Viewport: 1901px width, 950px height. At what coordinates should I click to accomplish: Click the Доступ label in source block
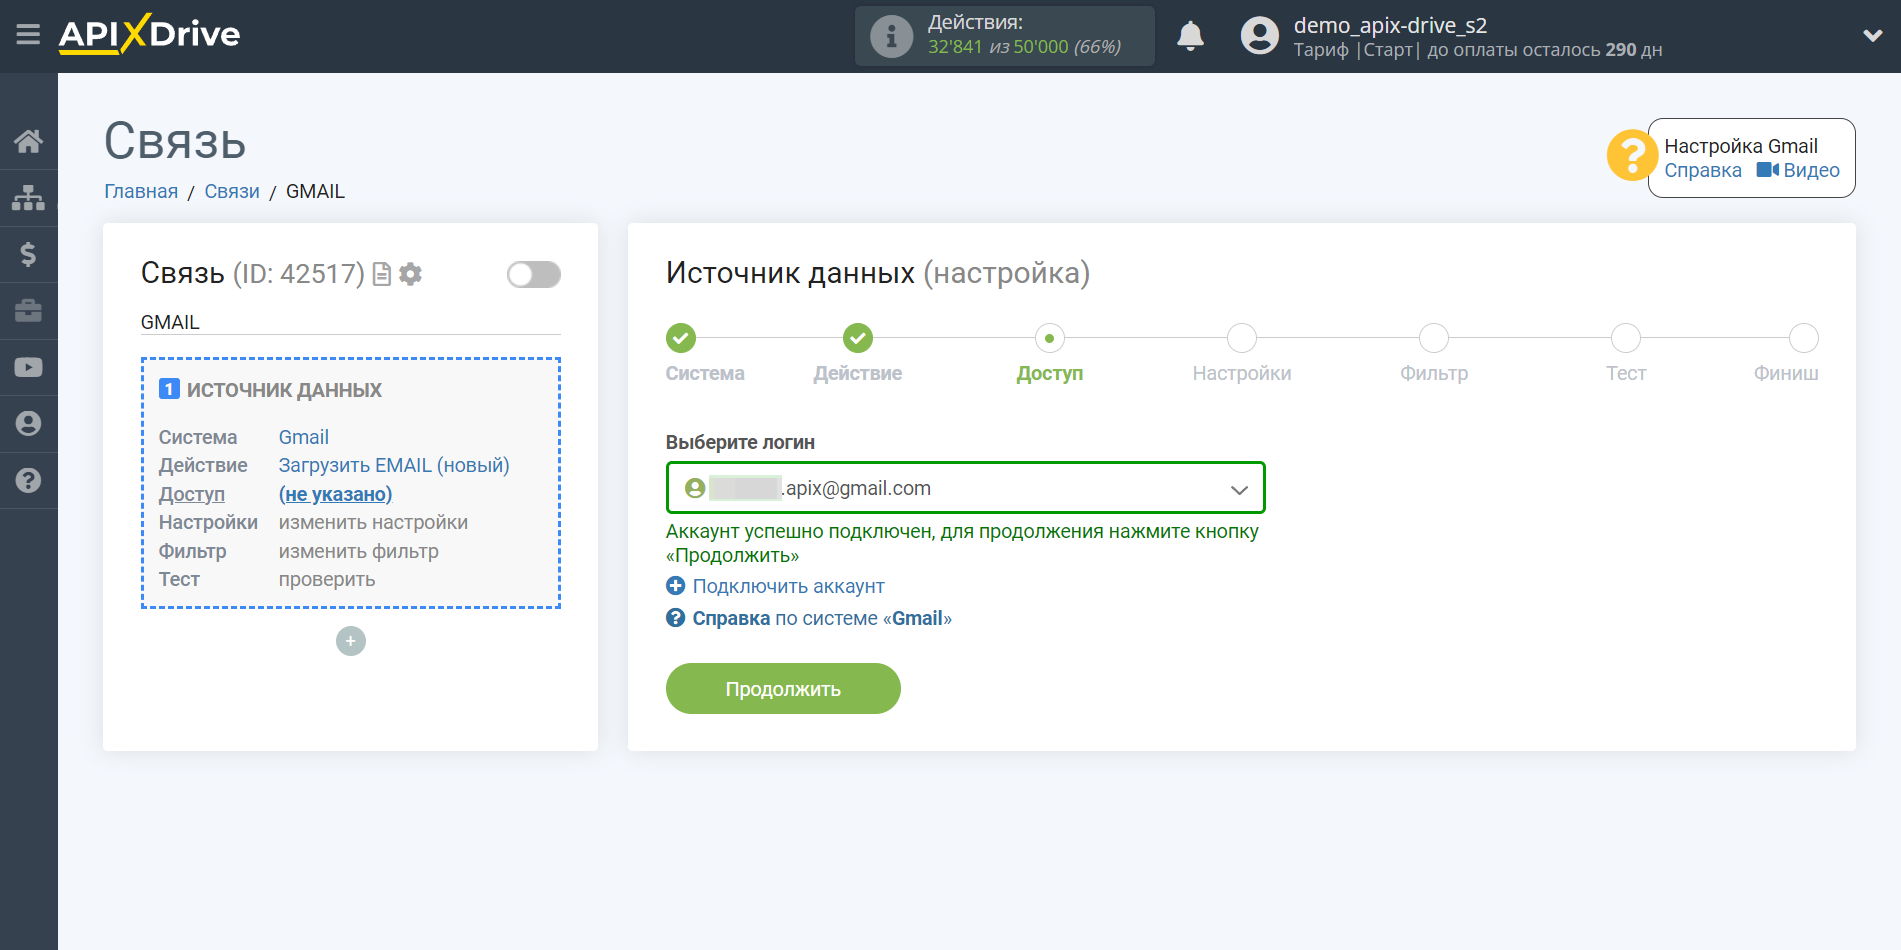coord(192,495)
